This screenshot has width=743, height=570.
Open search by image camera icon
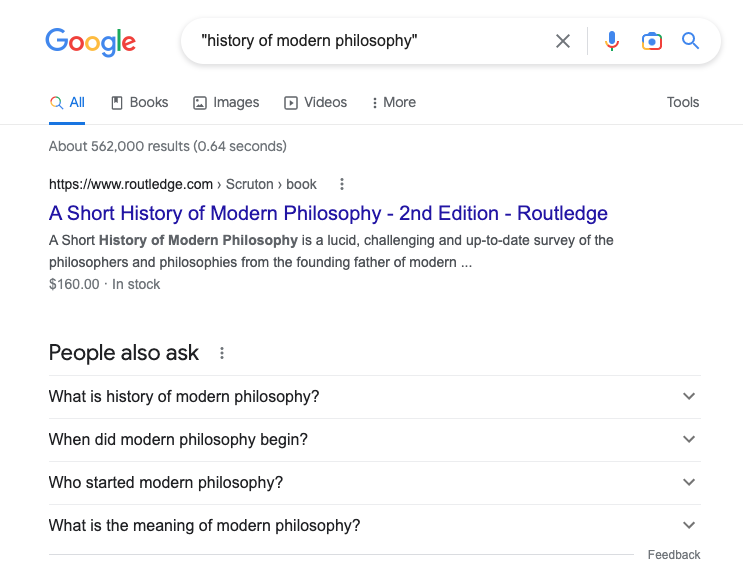pyautogui.click(x=652, y=41)
